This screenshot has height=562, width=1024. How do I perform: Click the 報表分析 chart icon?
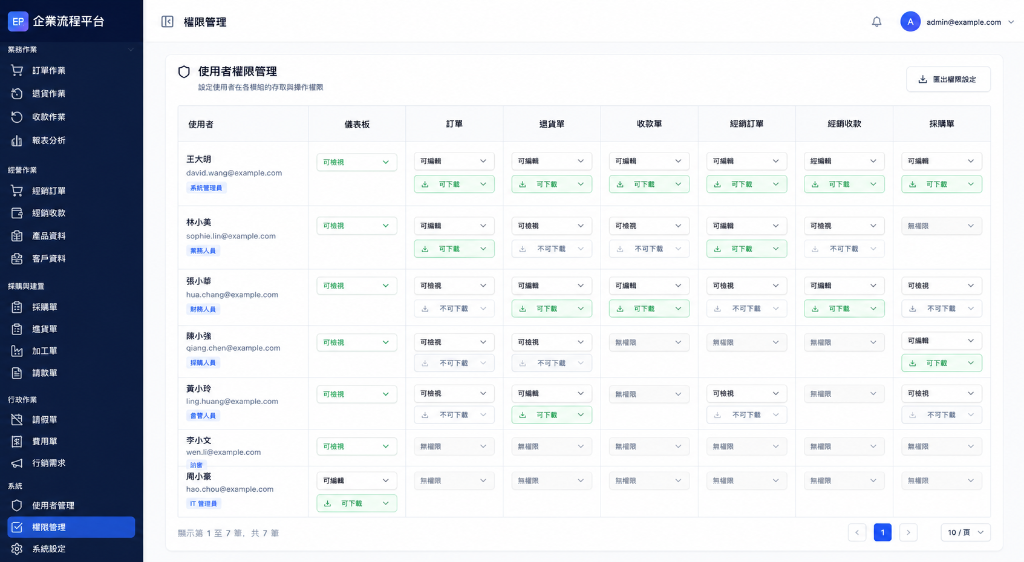17,140
